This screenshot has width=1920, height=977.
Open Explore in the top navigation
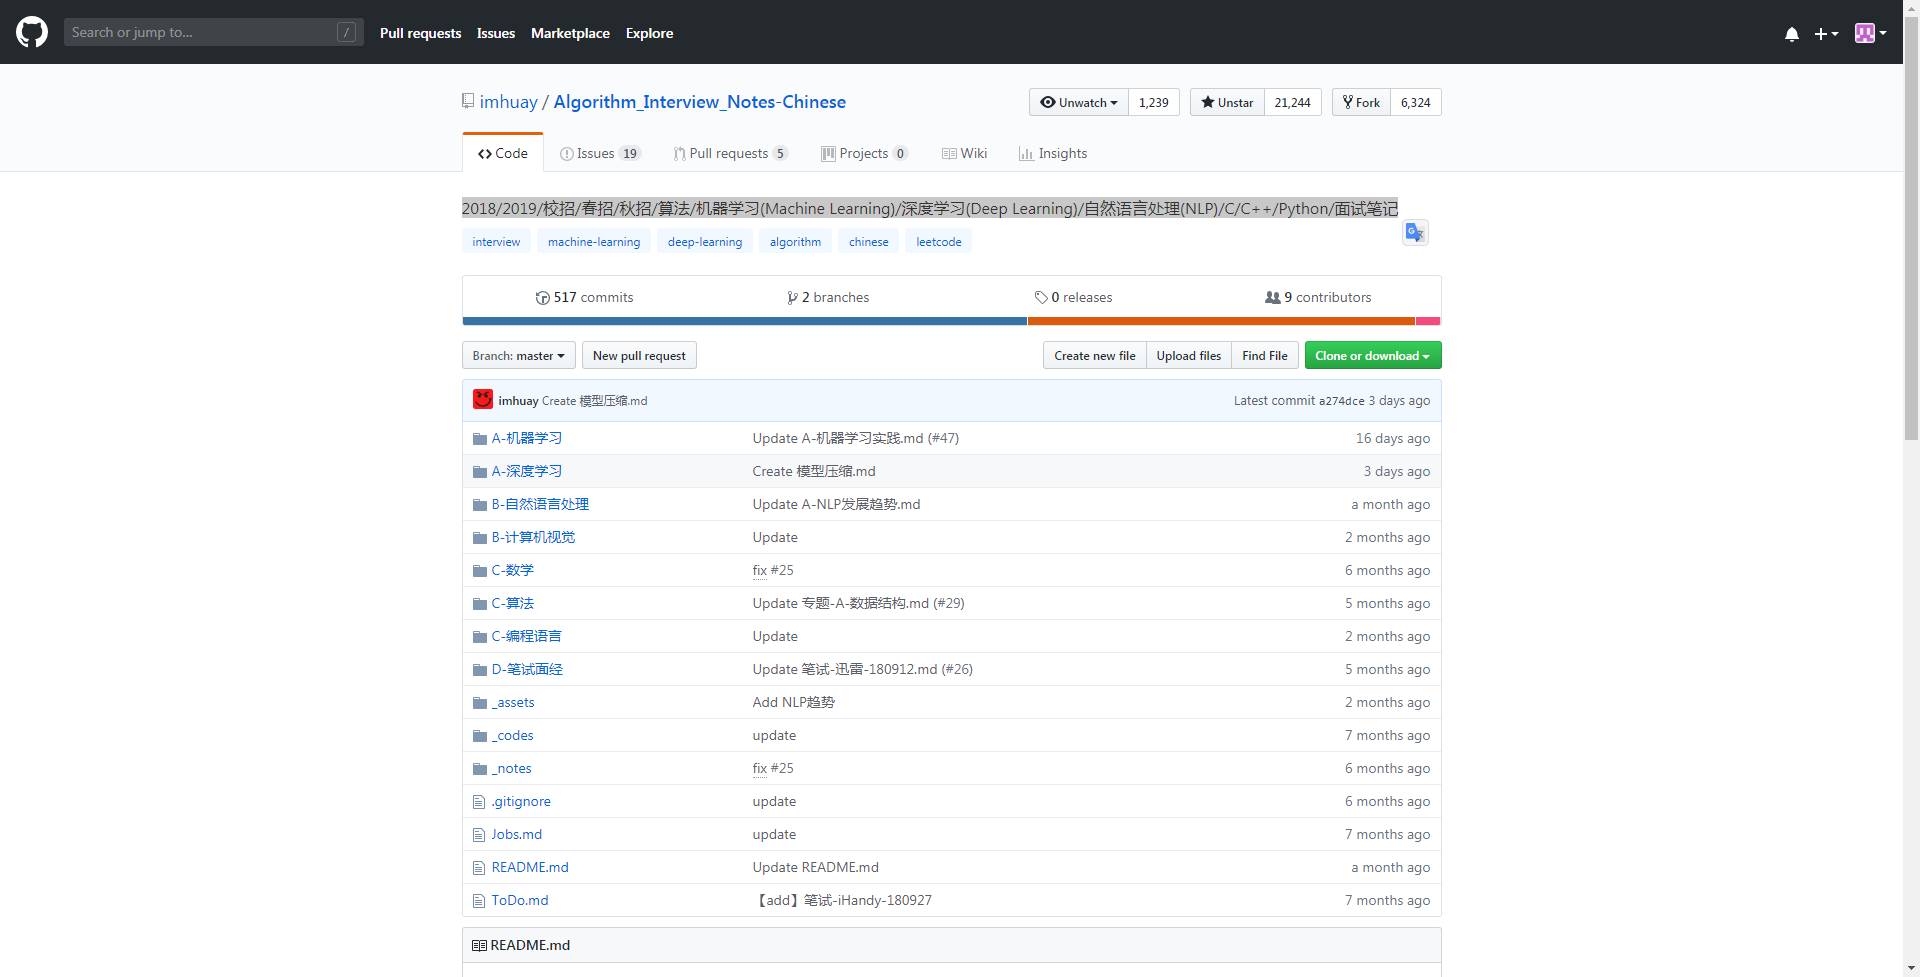650,33
